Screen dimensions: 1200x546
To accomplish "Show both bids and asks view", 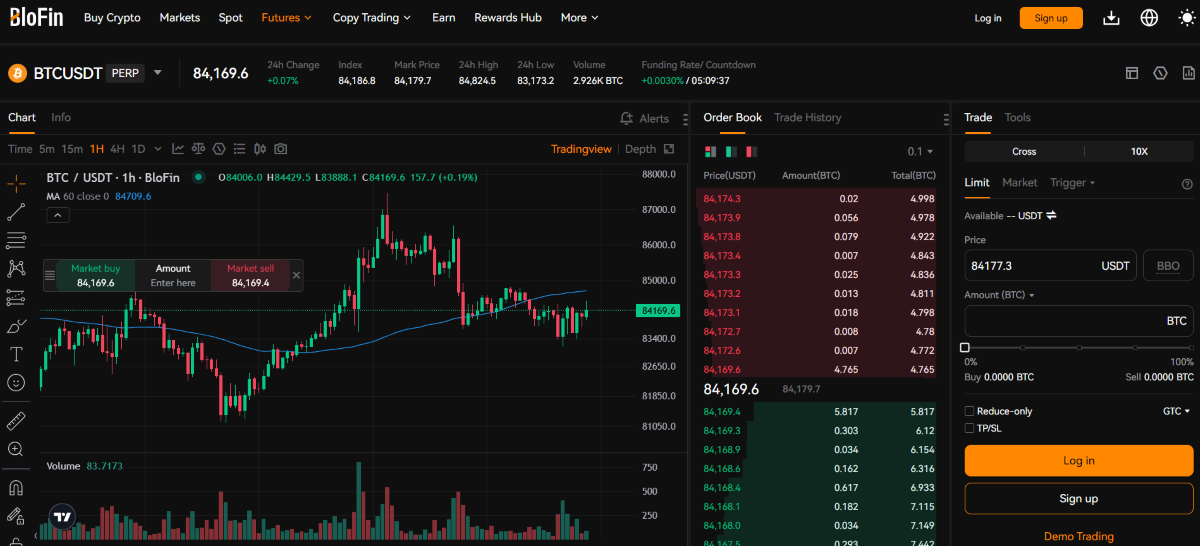I will (x=711, y=151).
